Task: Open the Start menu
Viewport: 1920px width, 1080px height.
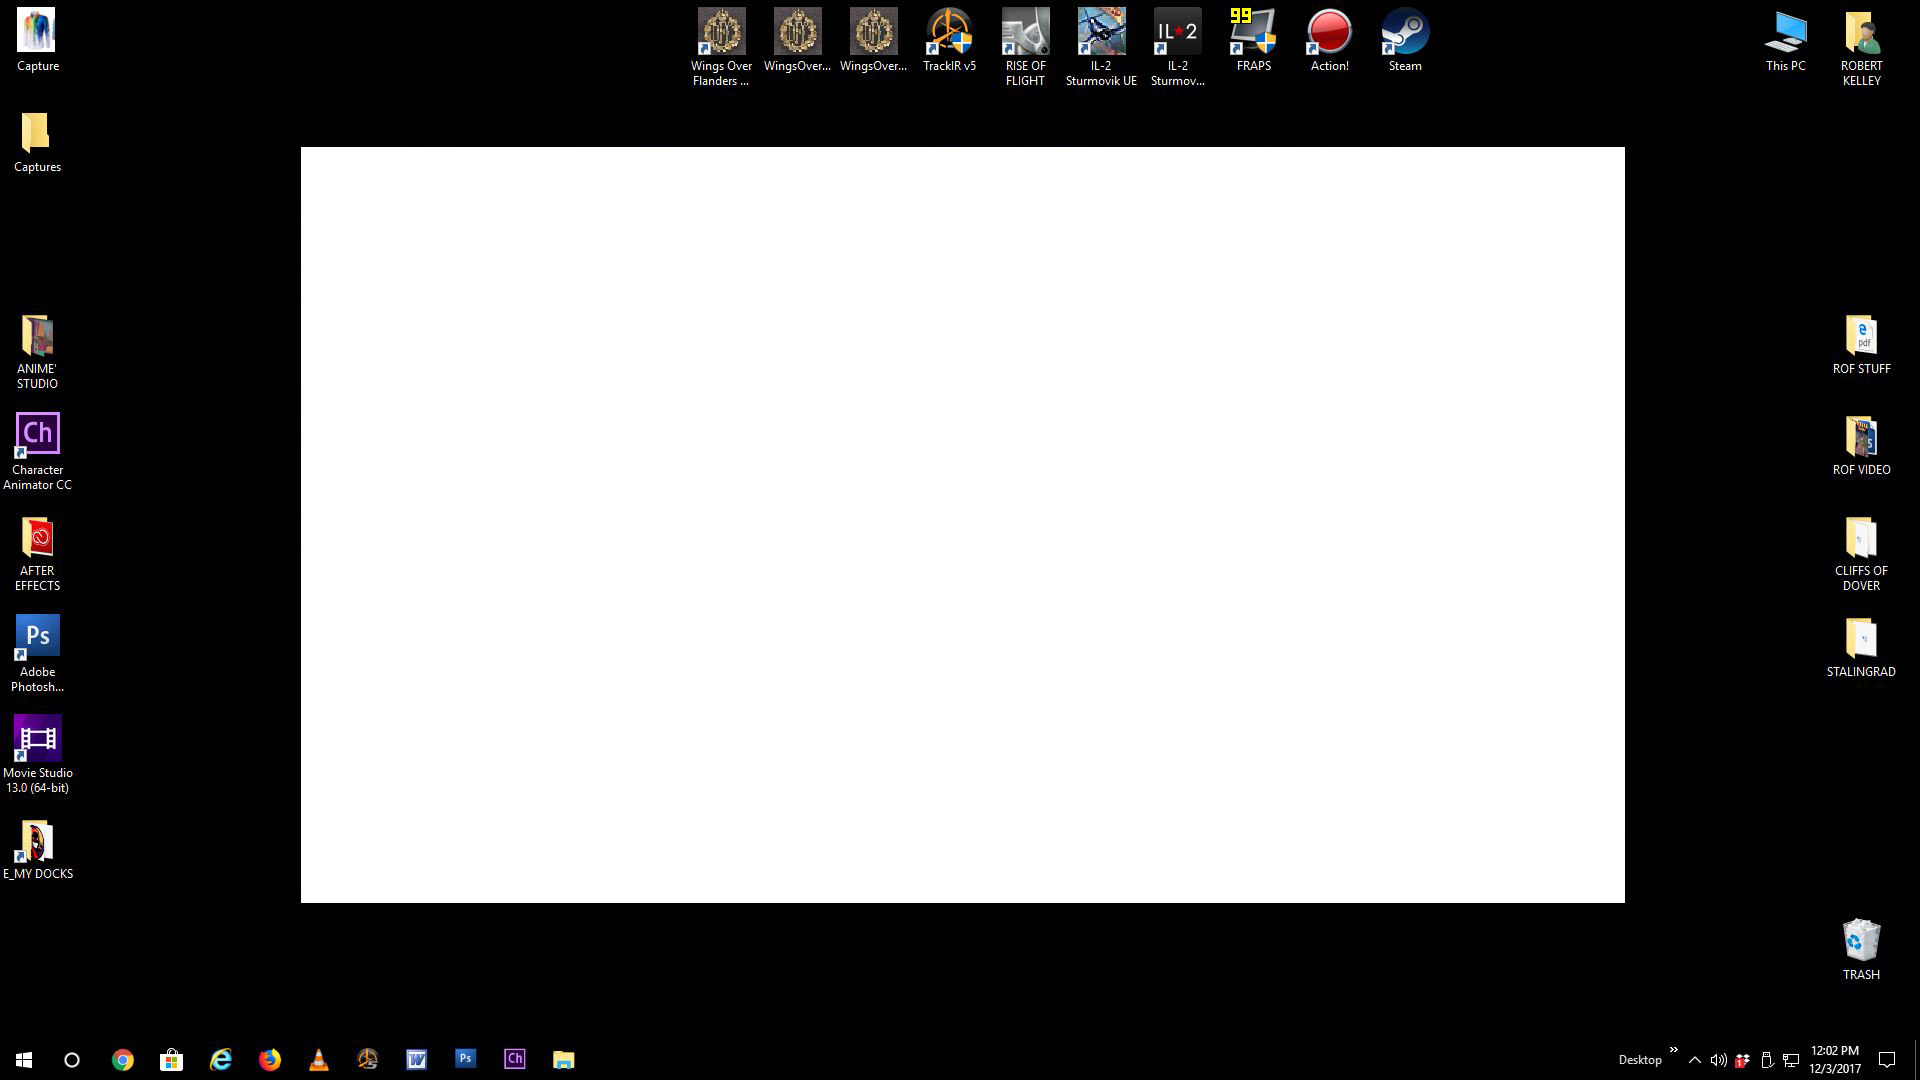Action: pos(24,1060)
